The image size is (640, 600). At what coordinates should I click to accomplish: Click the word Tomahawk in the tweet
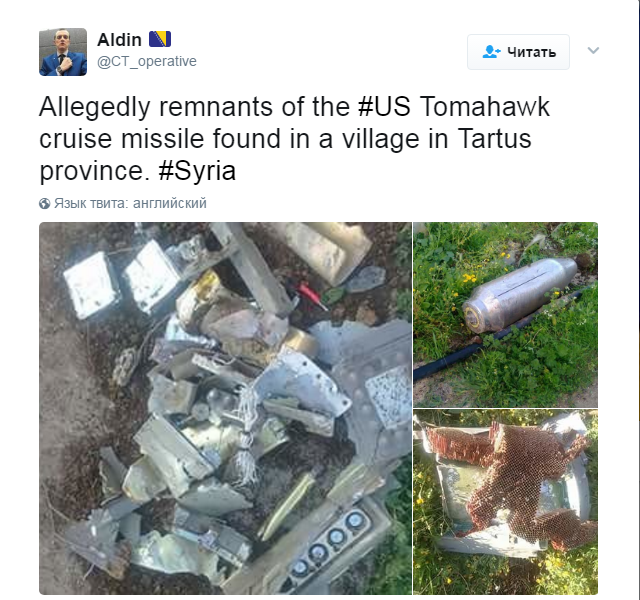(x=484, y=107)
